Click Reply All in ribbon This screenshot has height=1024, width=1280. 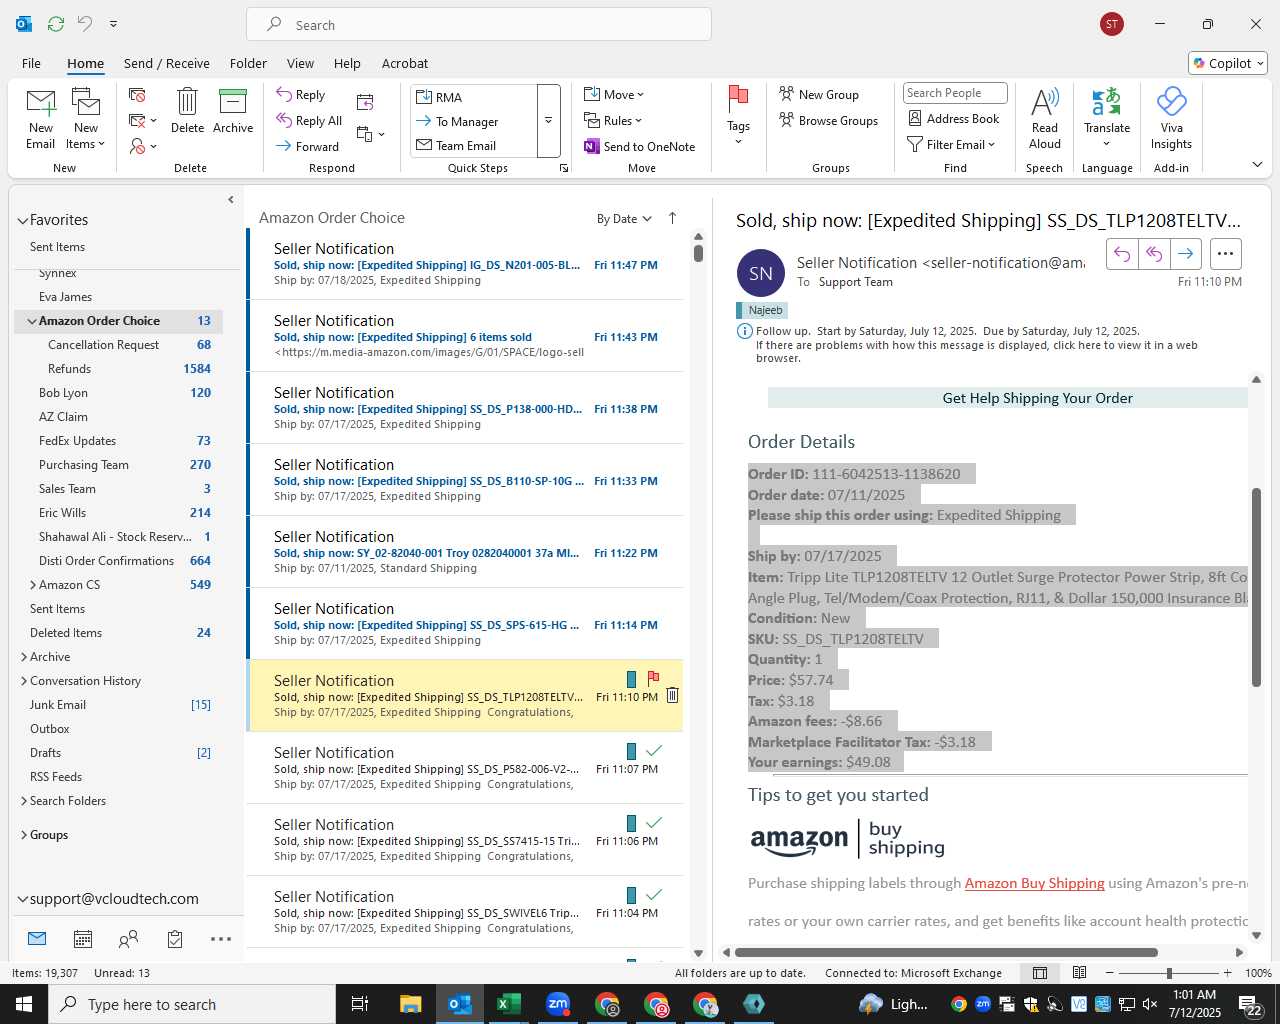(310, 120)
